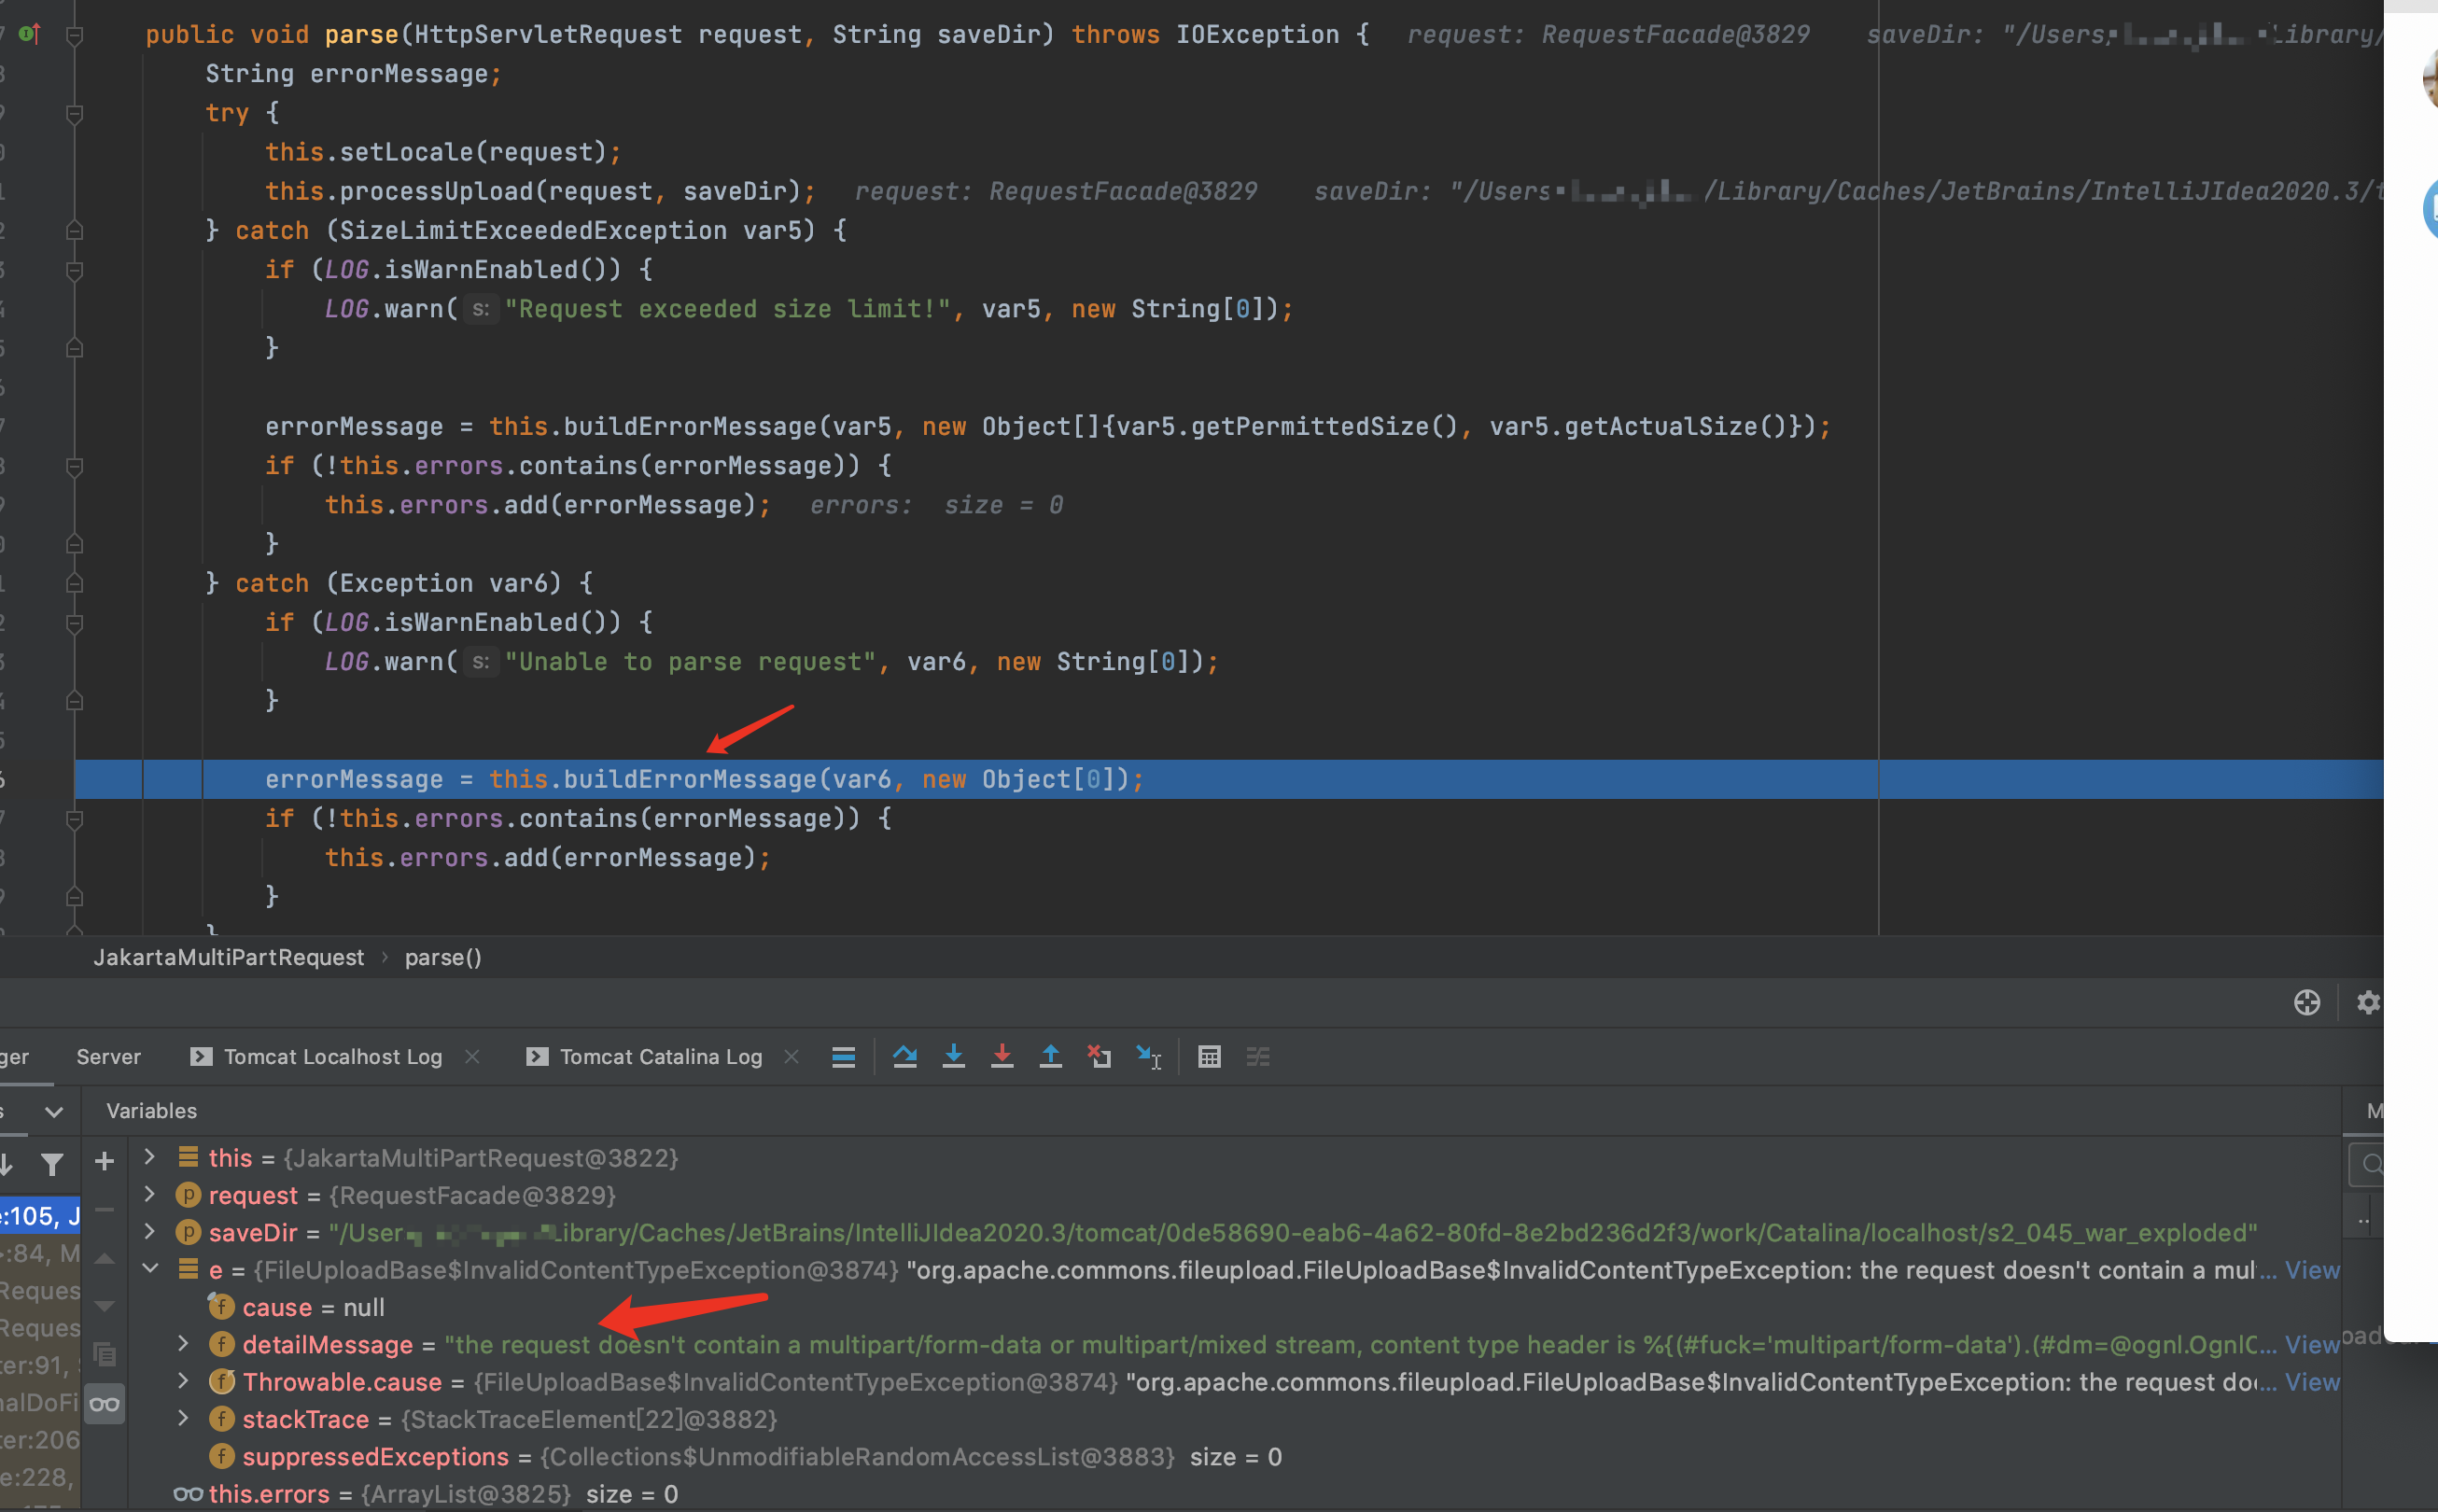
Task: Expand the saveDir variable node
Action: (150, 1233)
